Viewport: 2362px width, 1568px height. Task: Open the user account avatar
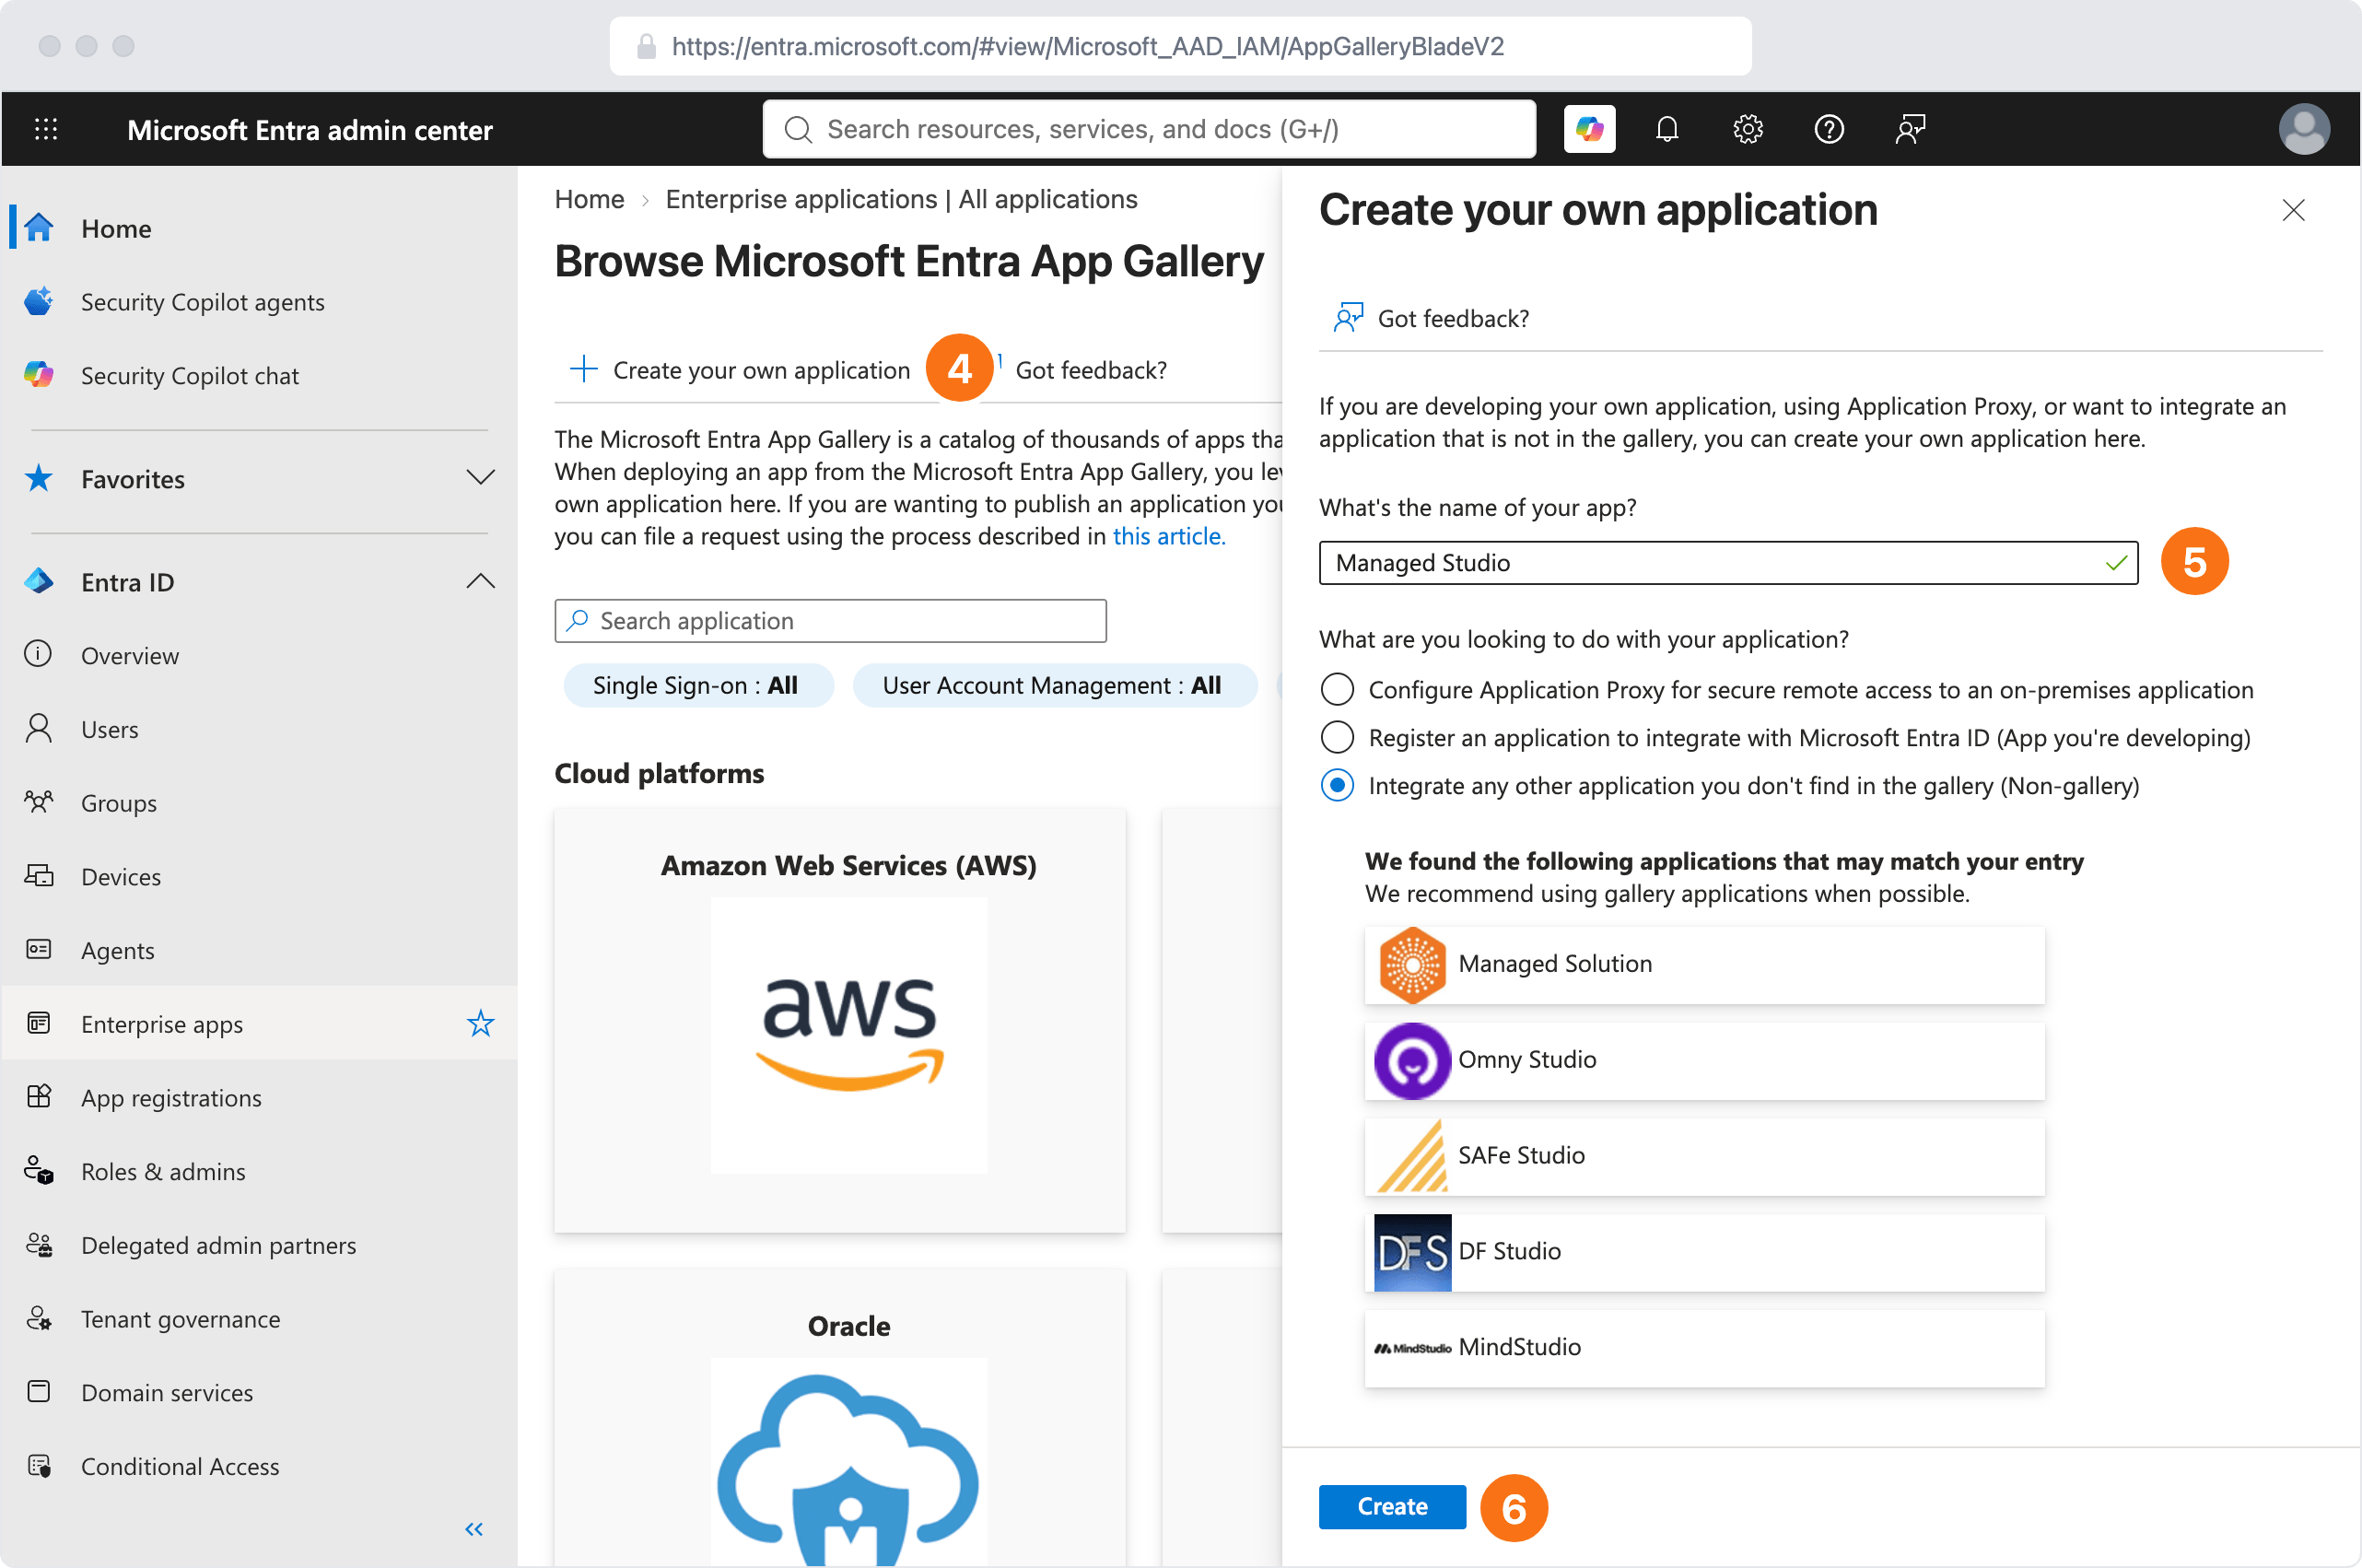coord(2303,129)
